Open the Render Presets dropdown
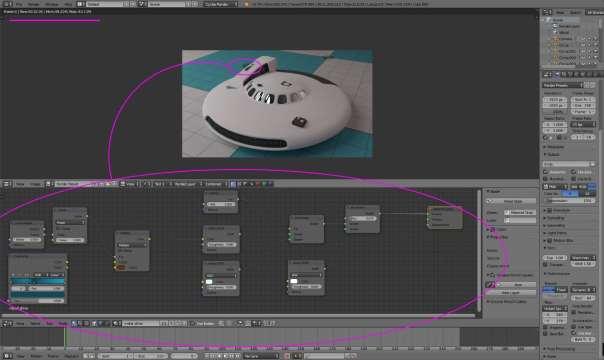This screenshot has height=360, width=604. (563, 85)
